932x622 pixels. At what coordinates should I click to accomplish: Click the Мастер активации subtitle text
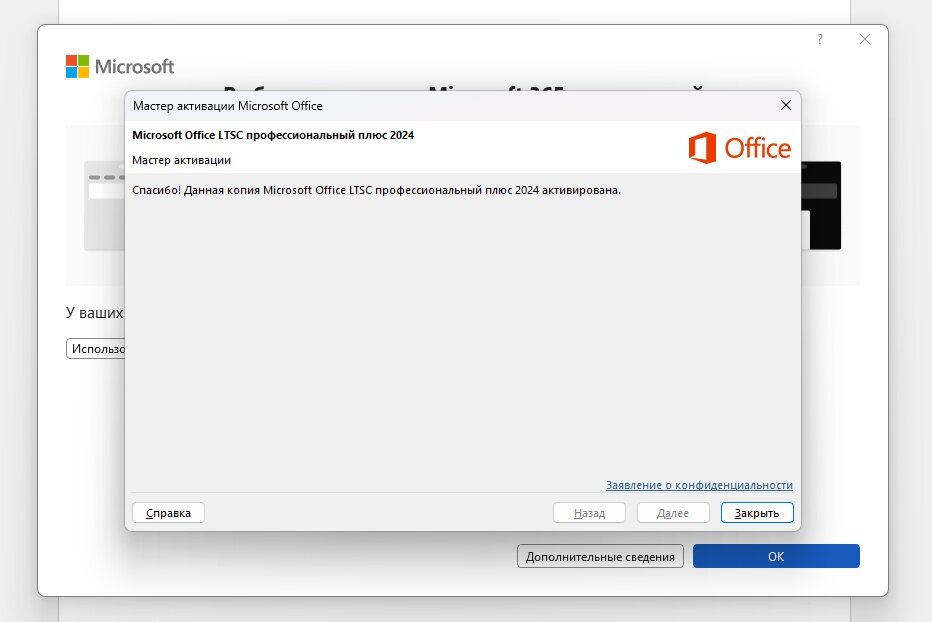[181, 160]
